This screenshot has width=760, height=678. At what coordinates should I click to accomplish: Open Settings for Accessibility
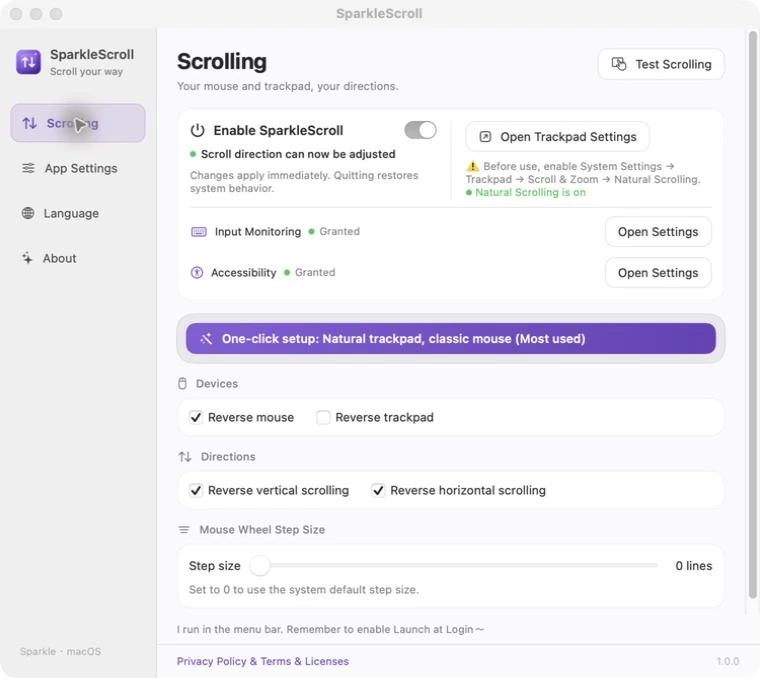tap(658, 272)
